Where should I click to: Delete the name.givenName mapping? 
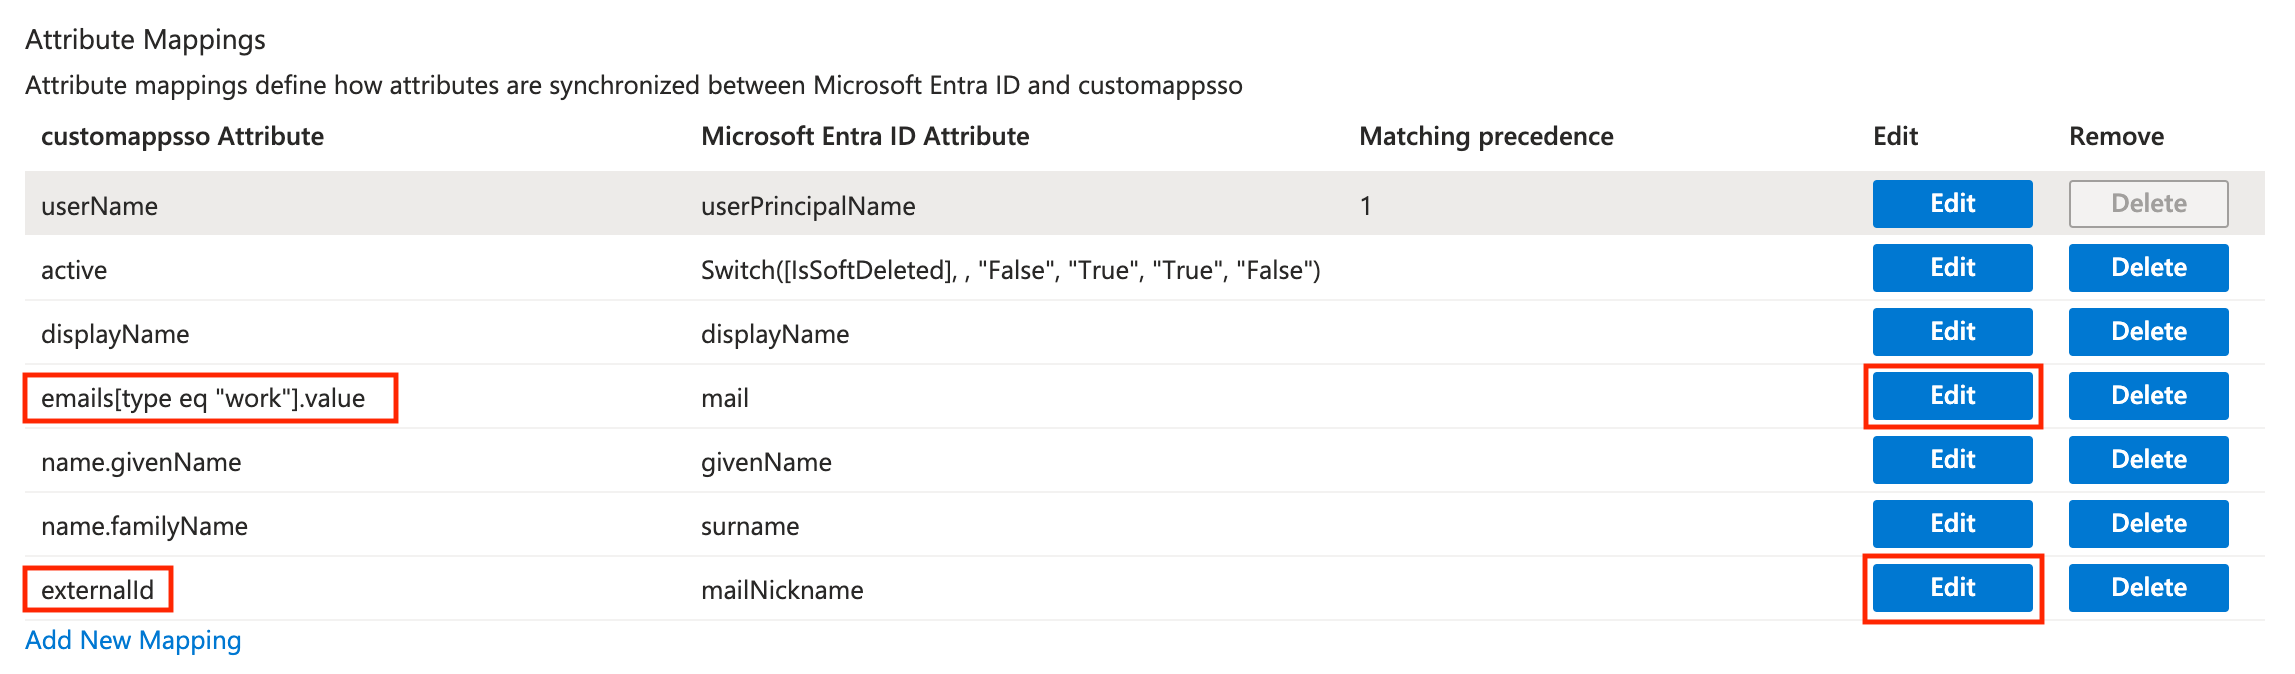point(2148,460)
